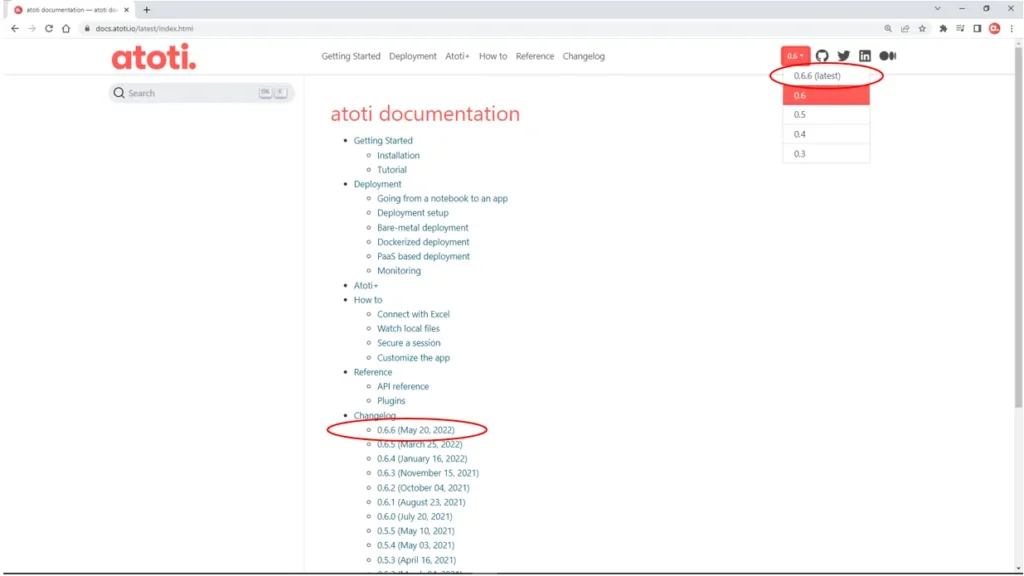Open the Secure a session link
Image resolution: width=1024 pixels, height=576 pixels.
[x=409, y=343]
